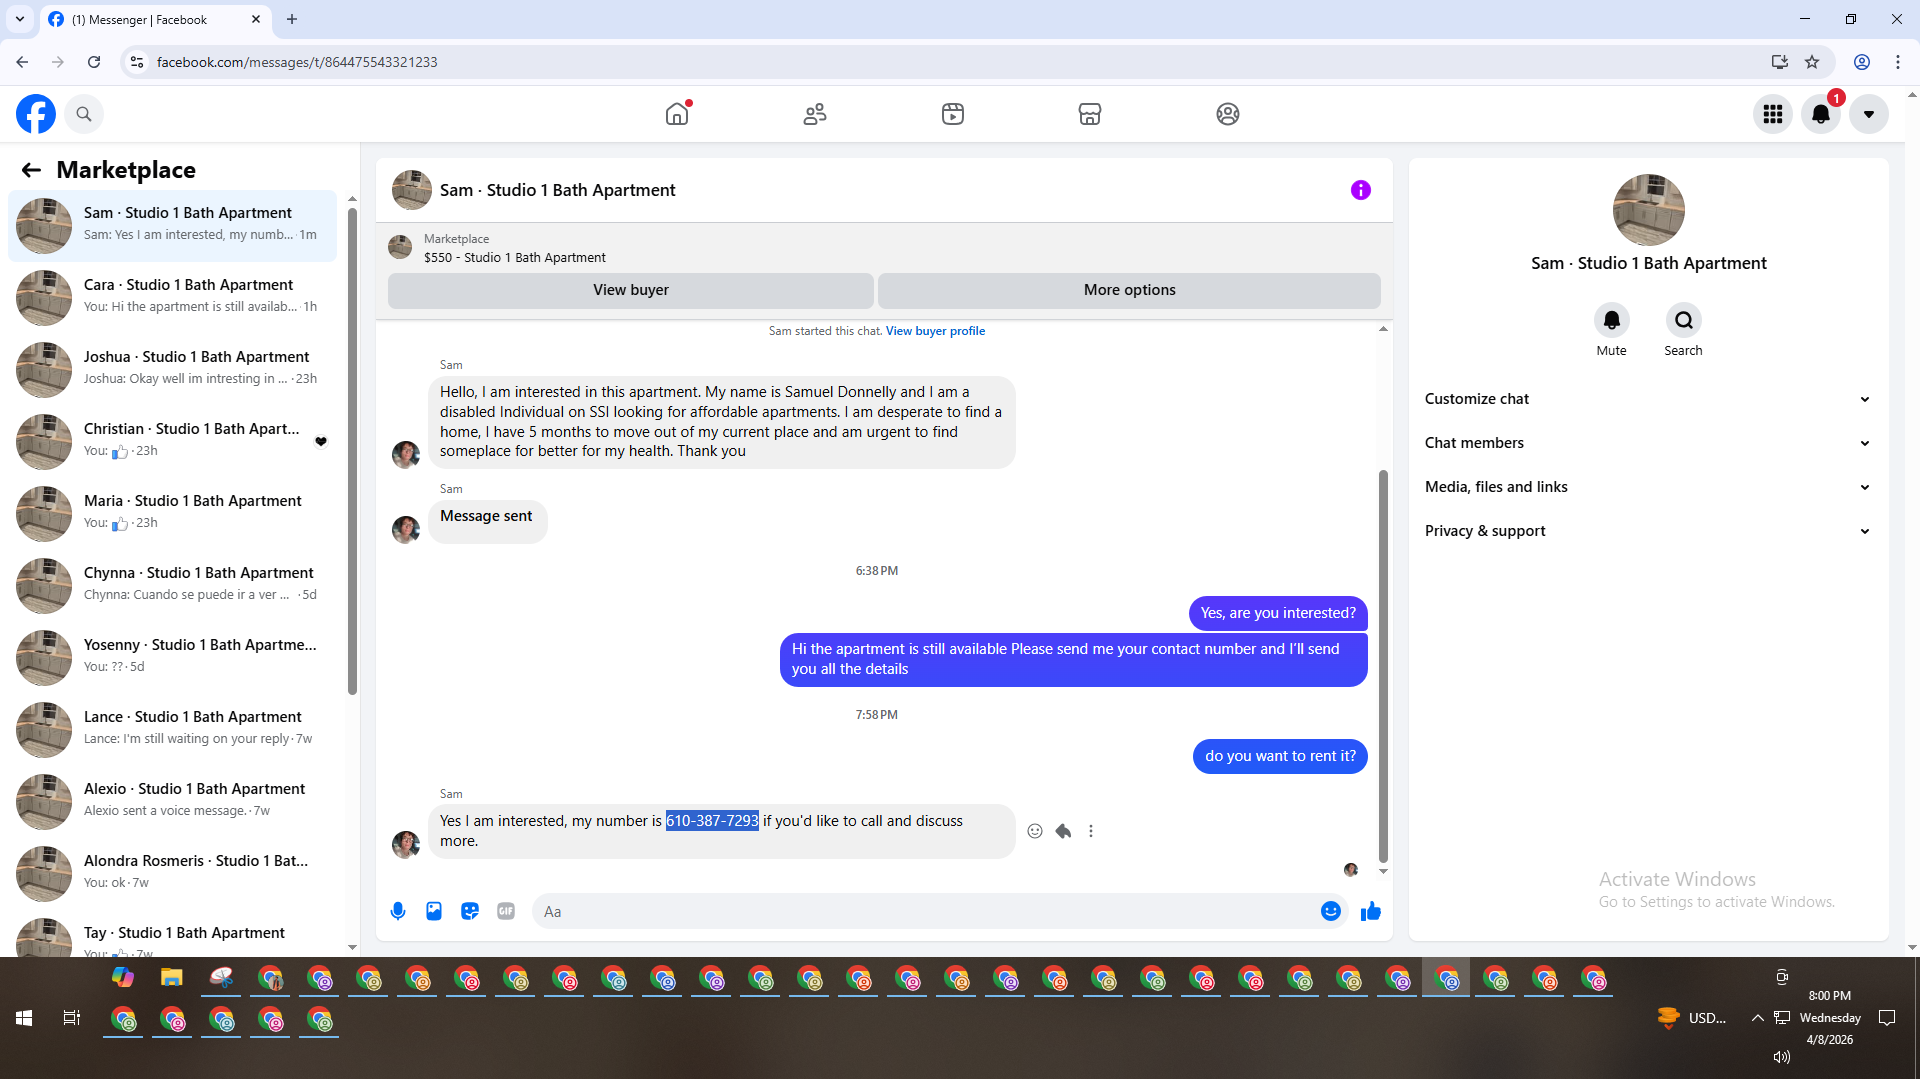Reload the page in browser

click(94, 62)
